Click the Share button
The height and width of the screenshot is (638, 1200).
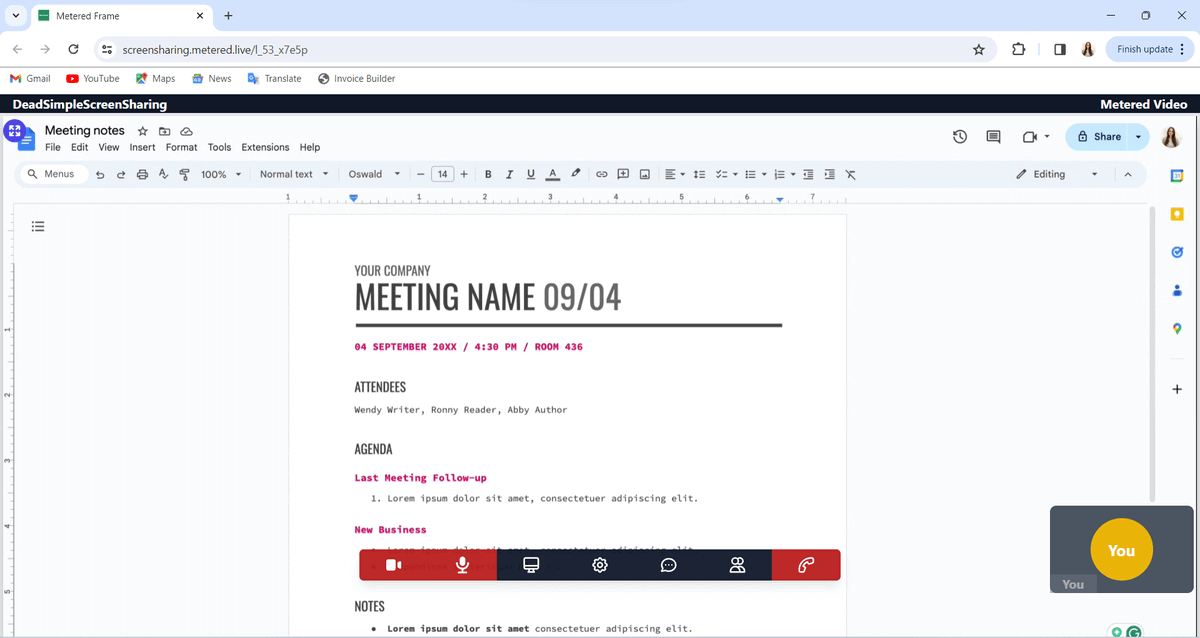(x=1099, y=136)
